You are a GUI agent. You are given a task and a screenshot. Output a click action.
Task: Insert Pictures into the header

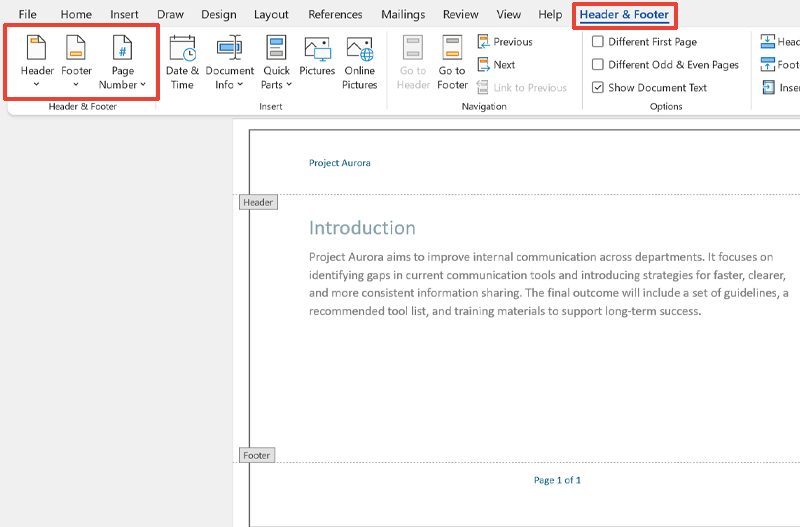[x=317, y=50]
